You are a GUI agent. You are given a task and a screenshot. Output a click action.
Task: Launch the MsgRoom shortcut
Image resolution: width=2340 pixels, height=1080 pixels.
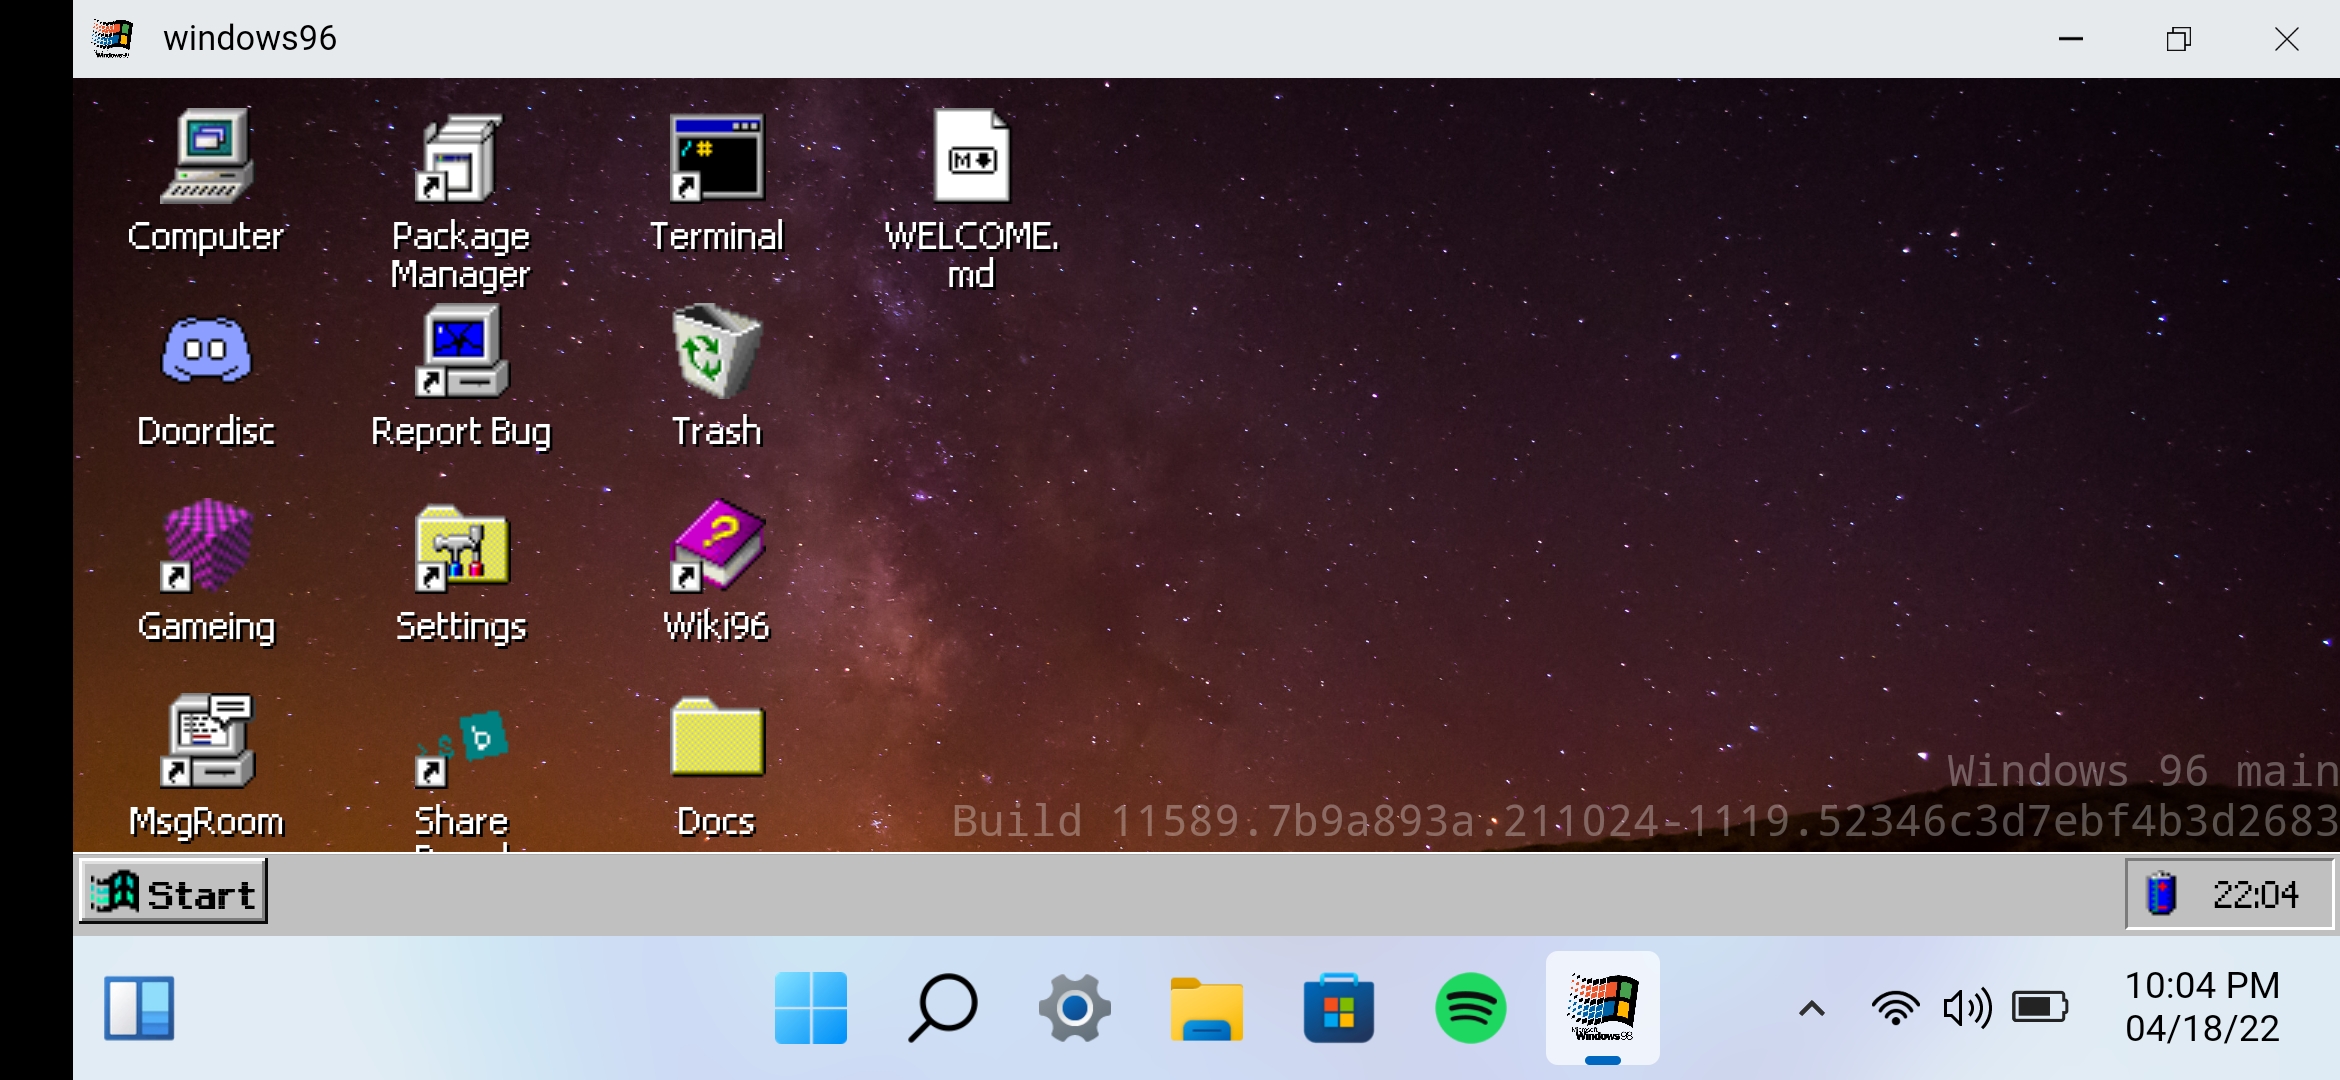206,766
